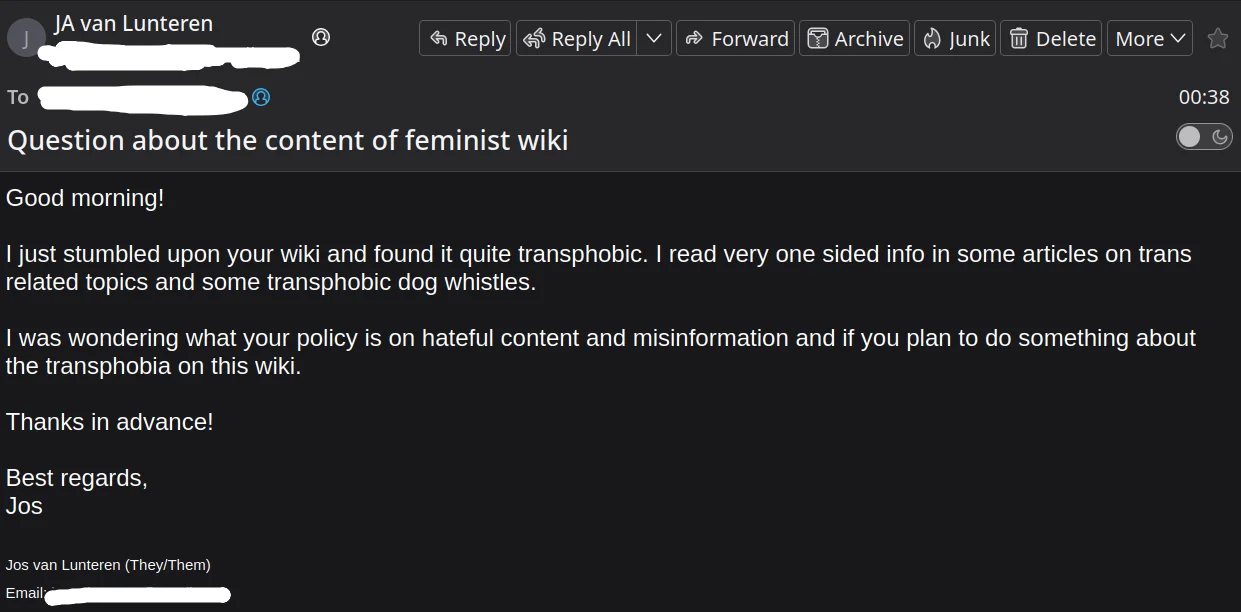Expand the More actions menu

(x=1149, y=38)
